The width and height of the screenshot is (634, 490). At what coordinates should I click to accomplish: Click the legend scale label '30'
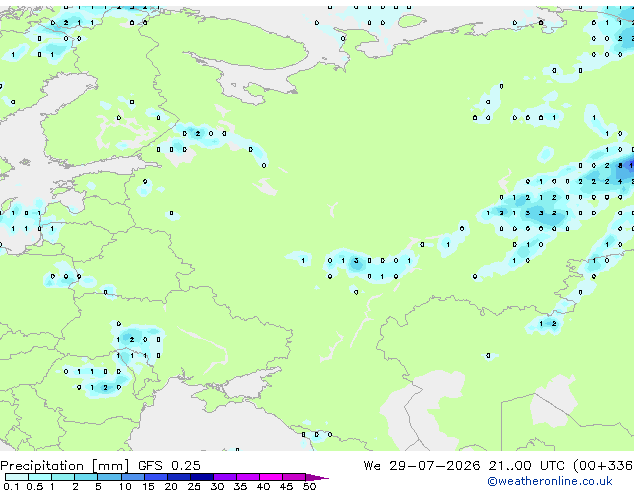coord(218,486)
